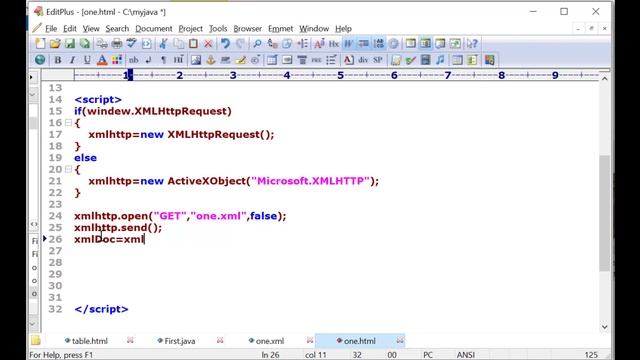Open the color palette grid icon
Viewport: 640px width, 360px height.
(117, 60)
